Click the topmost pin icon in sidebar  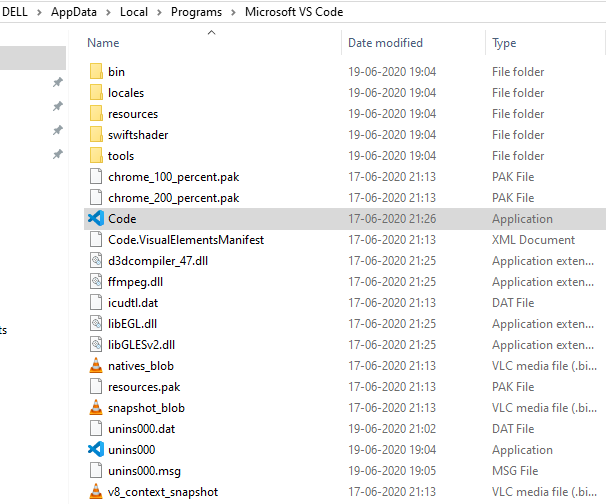point(58,82)
